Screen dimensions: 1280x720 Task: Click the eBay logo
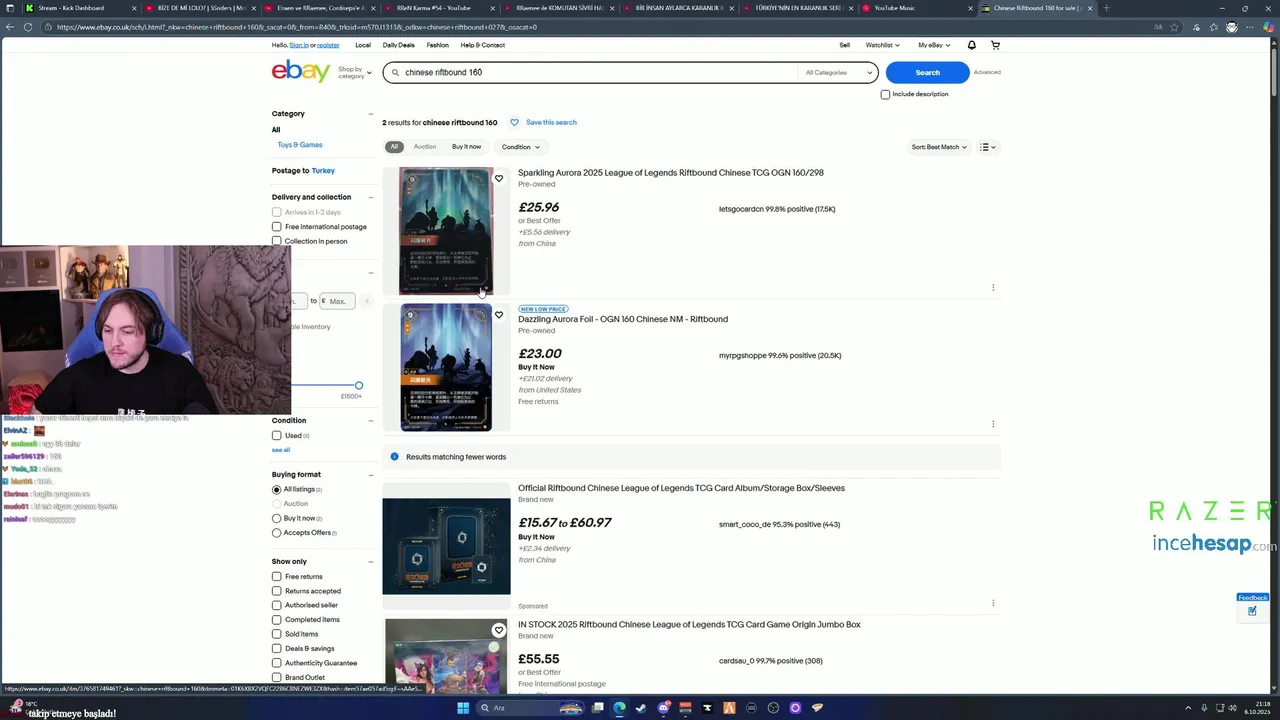coord(301,71)
